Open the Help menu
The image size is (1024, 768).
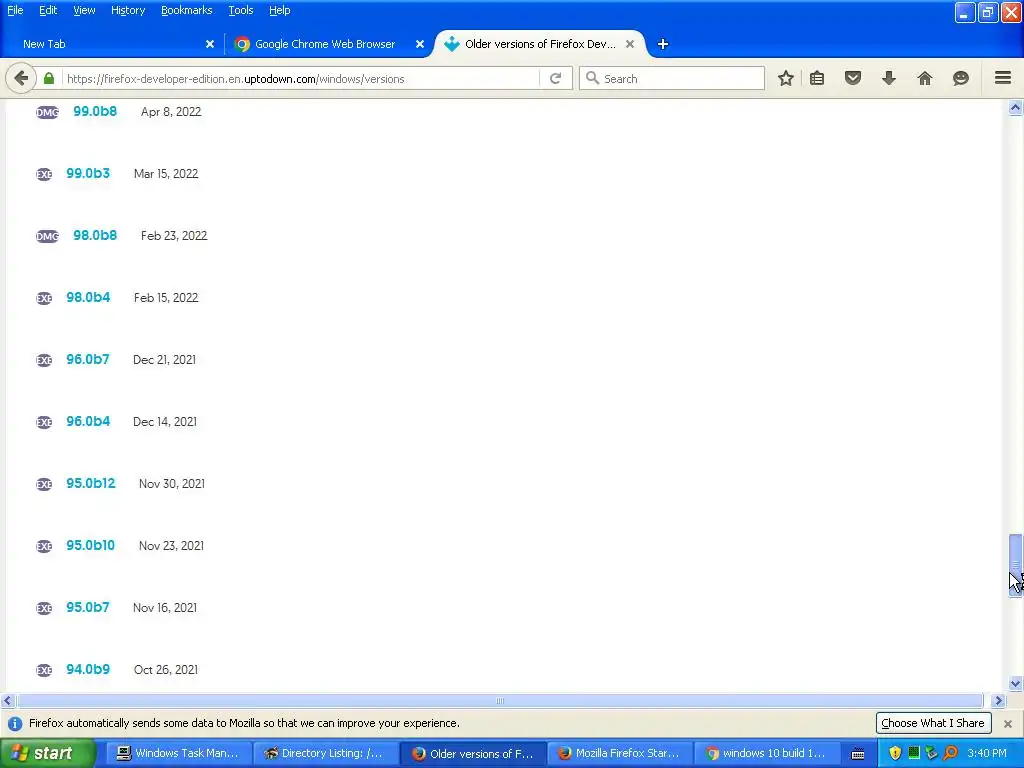280,10
